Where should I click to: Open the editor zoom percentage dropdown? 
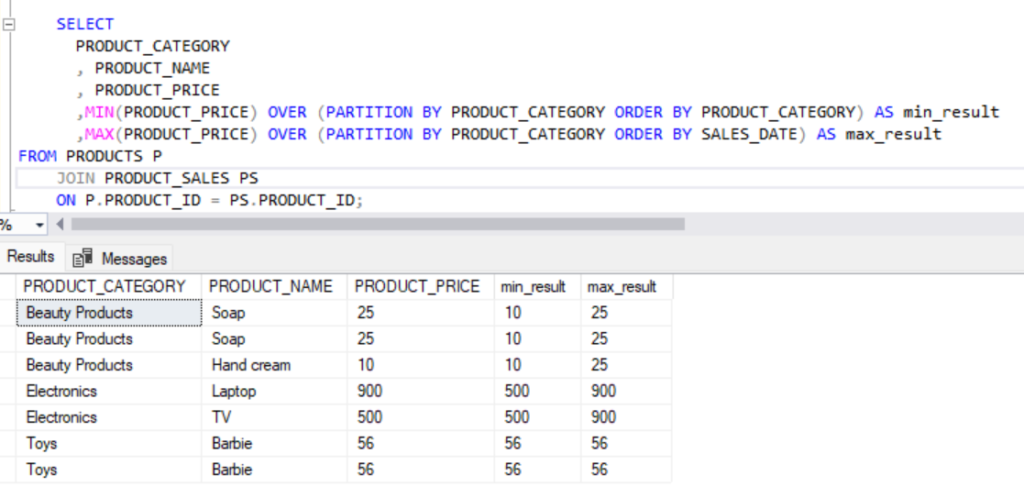40,224
